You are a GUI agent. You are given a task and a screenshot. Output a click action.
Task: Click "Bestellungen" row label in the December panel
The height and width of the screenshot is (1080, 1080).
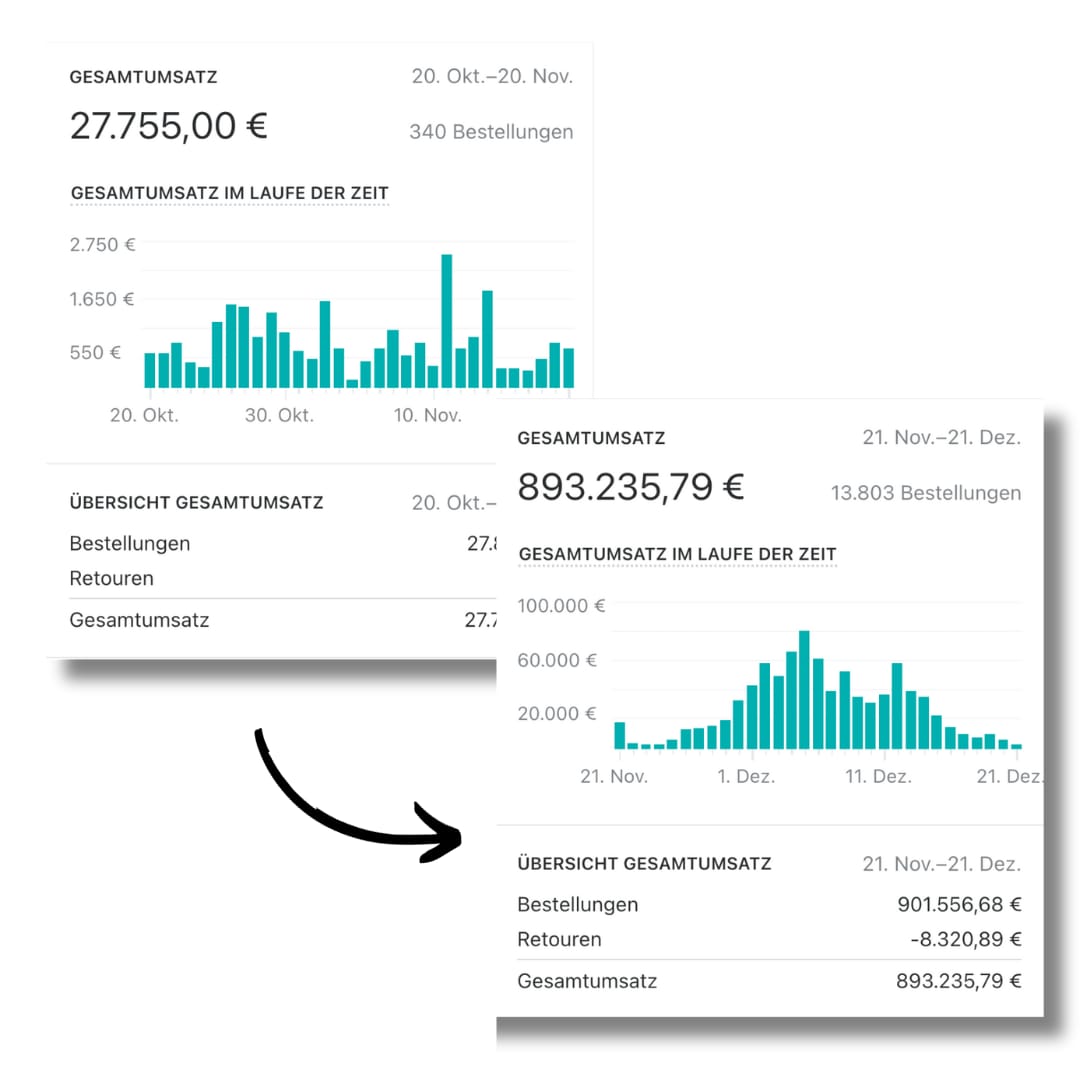point(577,904)
